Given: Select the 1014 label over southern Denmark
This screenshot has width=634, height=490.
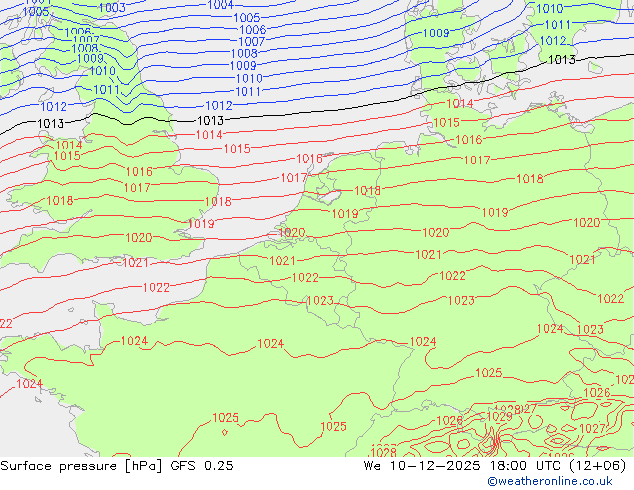Looking at the screenshot, I should click(459, 104).
